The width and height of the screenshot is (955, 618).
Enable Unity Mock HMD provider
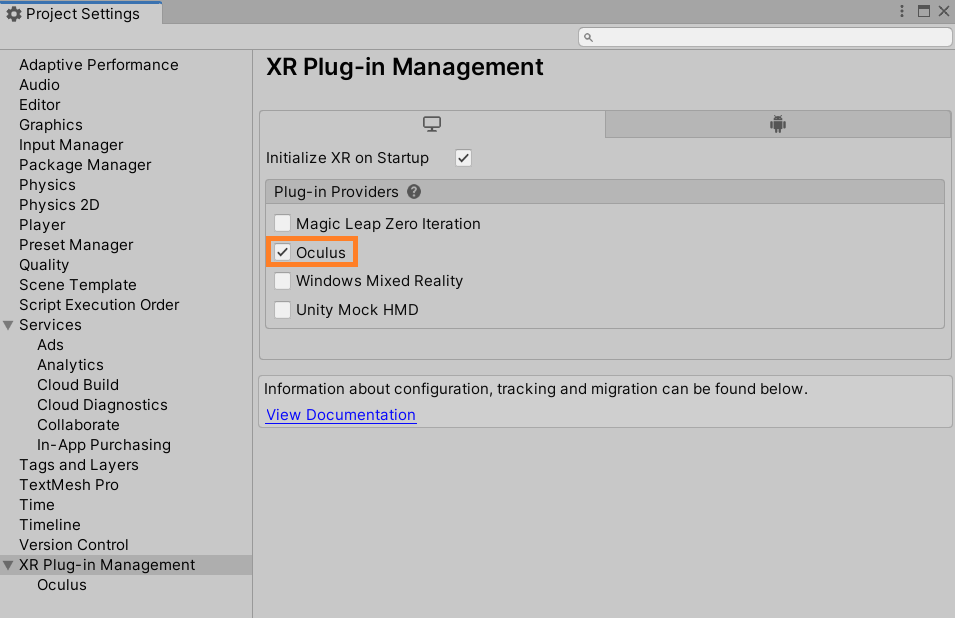click(x=282, y=309)
